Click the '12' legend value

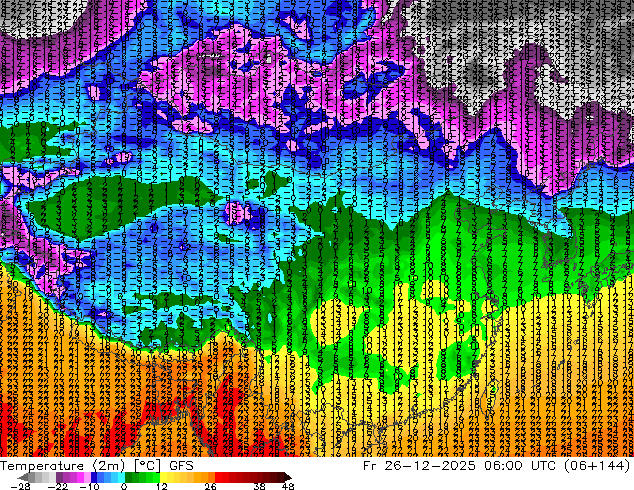tap(162, 486)
